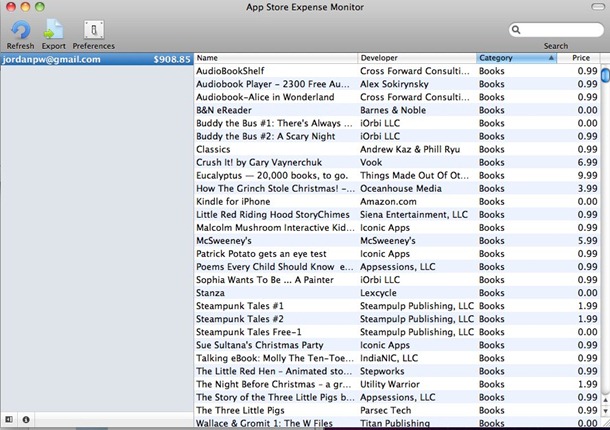Select Talking eBook: Molly The Ten-Toe row
This screenshot has height=430, width=610.
(397, 358)
